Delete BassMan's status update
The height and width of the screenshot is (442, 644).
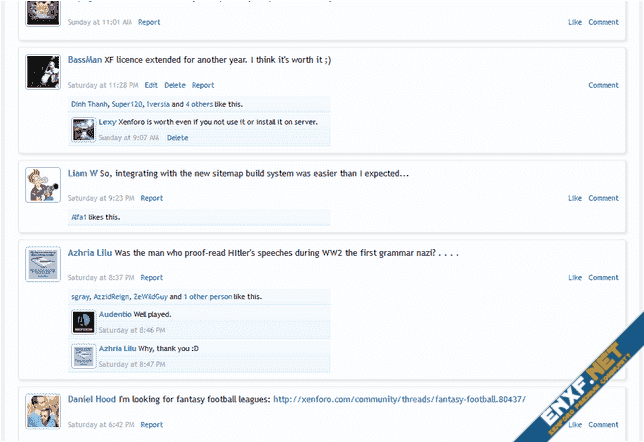click(x=175, y=85)
